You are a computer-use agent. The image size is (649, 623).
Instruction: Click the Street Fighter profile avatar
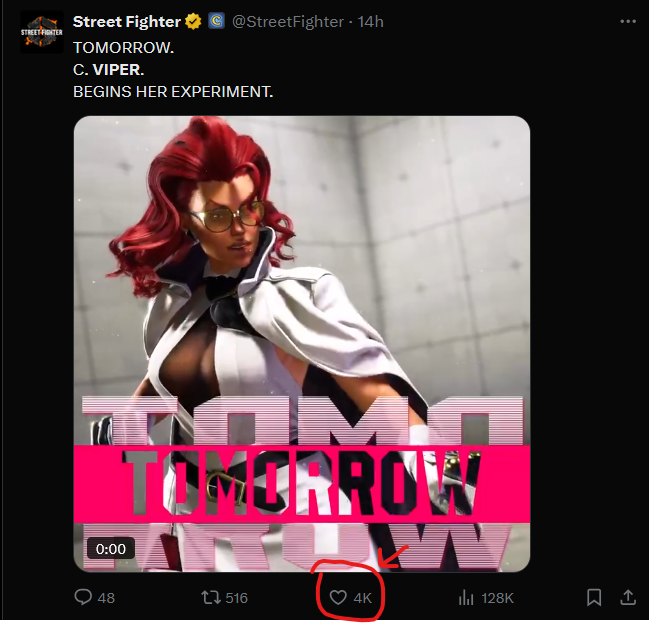click(x=42, y=32)
